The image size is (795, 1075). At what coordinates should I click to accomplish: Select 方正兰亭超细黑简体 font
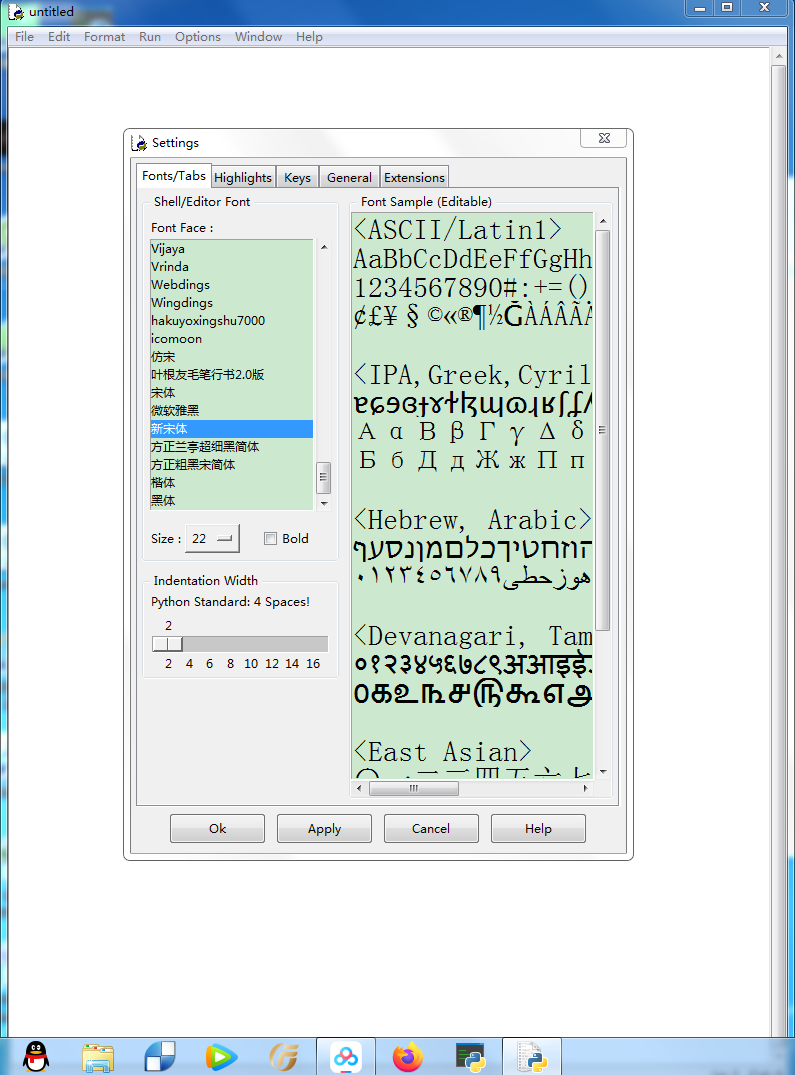tap(232, 446)
